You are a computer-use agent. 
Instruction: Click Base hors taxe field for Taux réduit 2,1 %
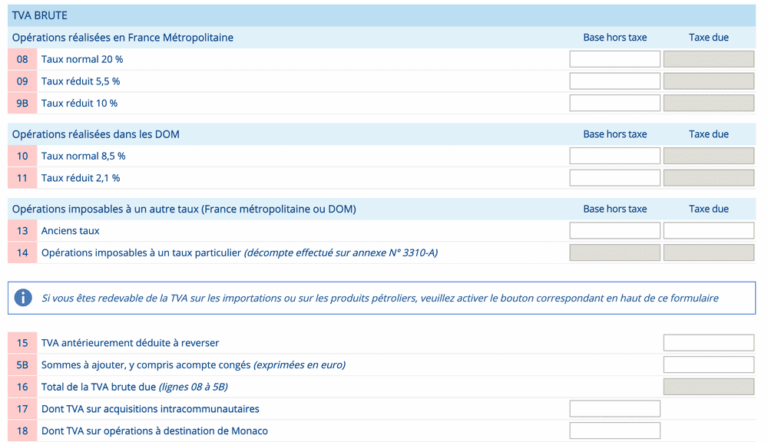(x=614, y=178)
